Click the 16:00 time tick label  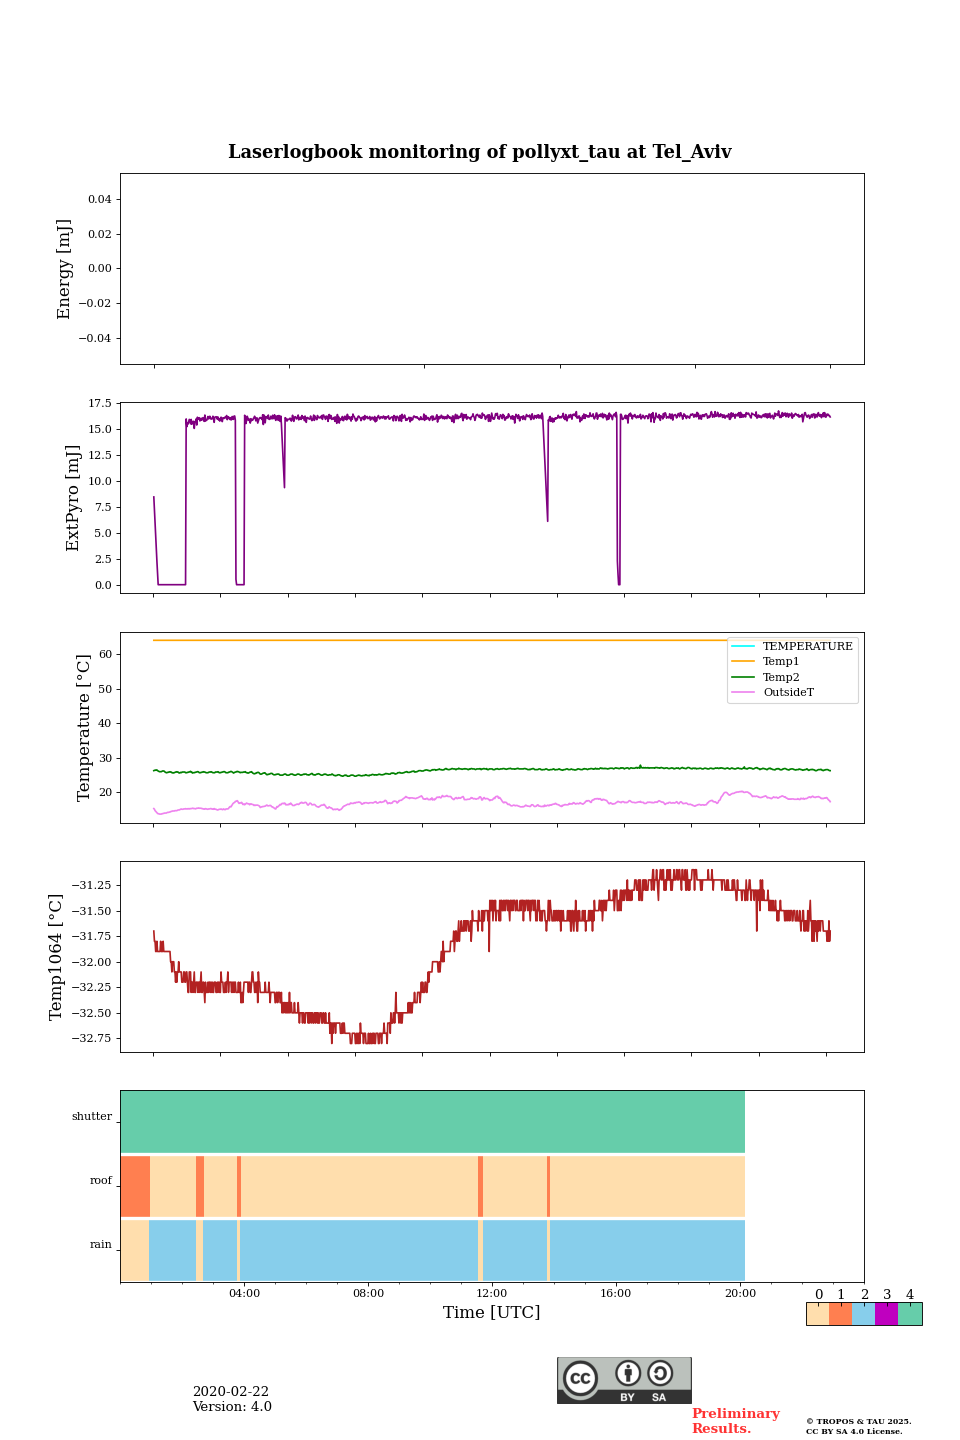tap(616, 1293)
